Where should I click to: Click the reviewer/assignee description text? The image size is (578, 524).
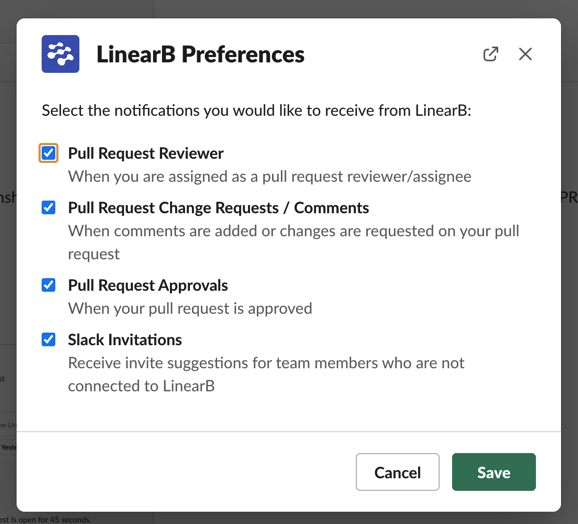tap(269, 177)
